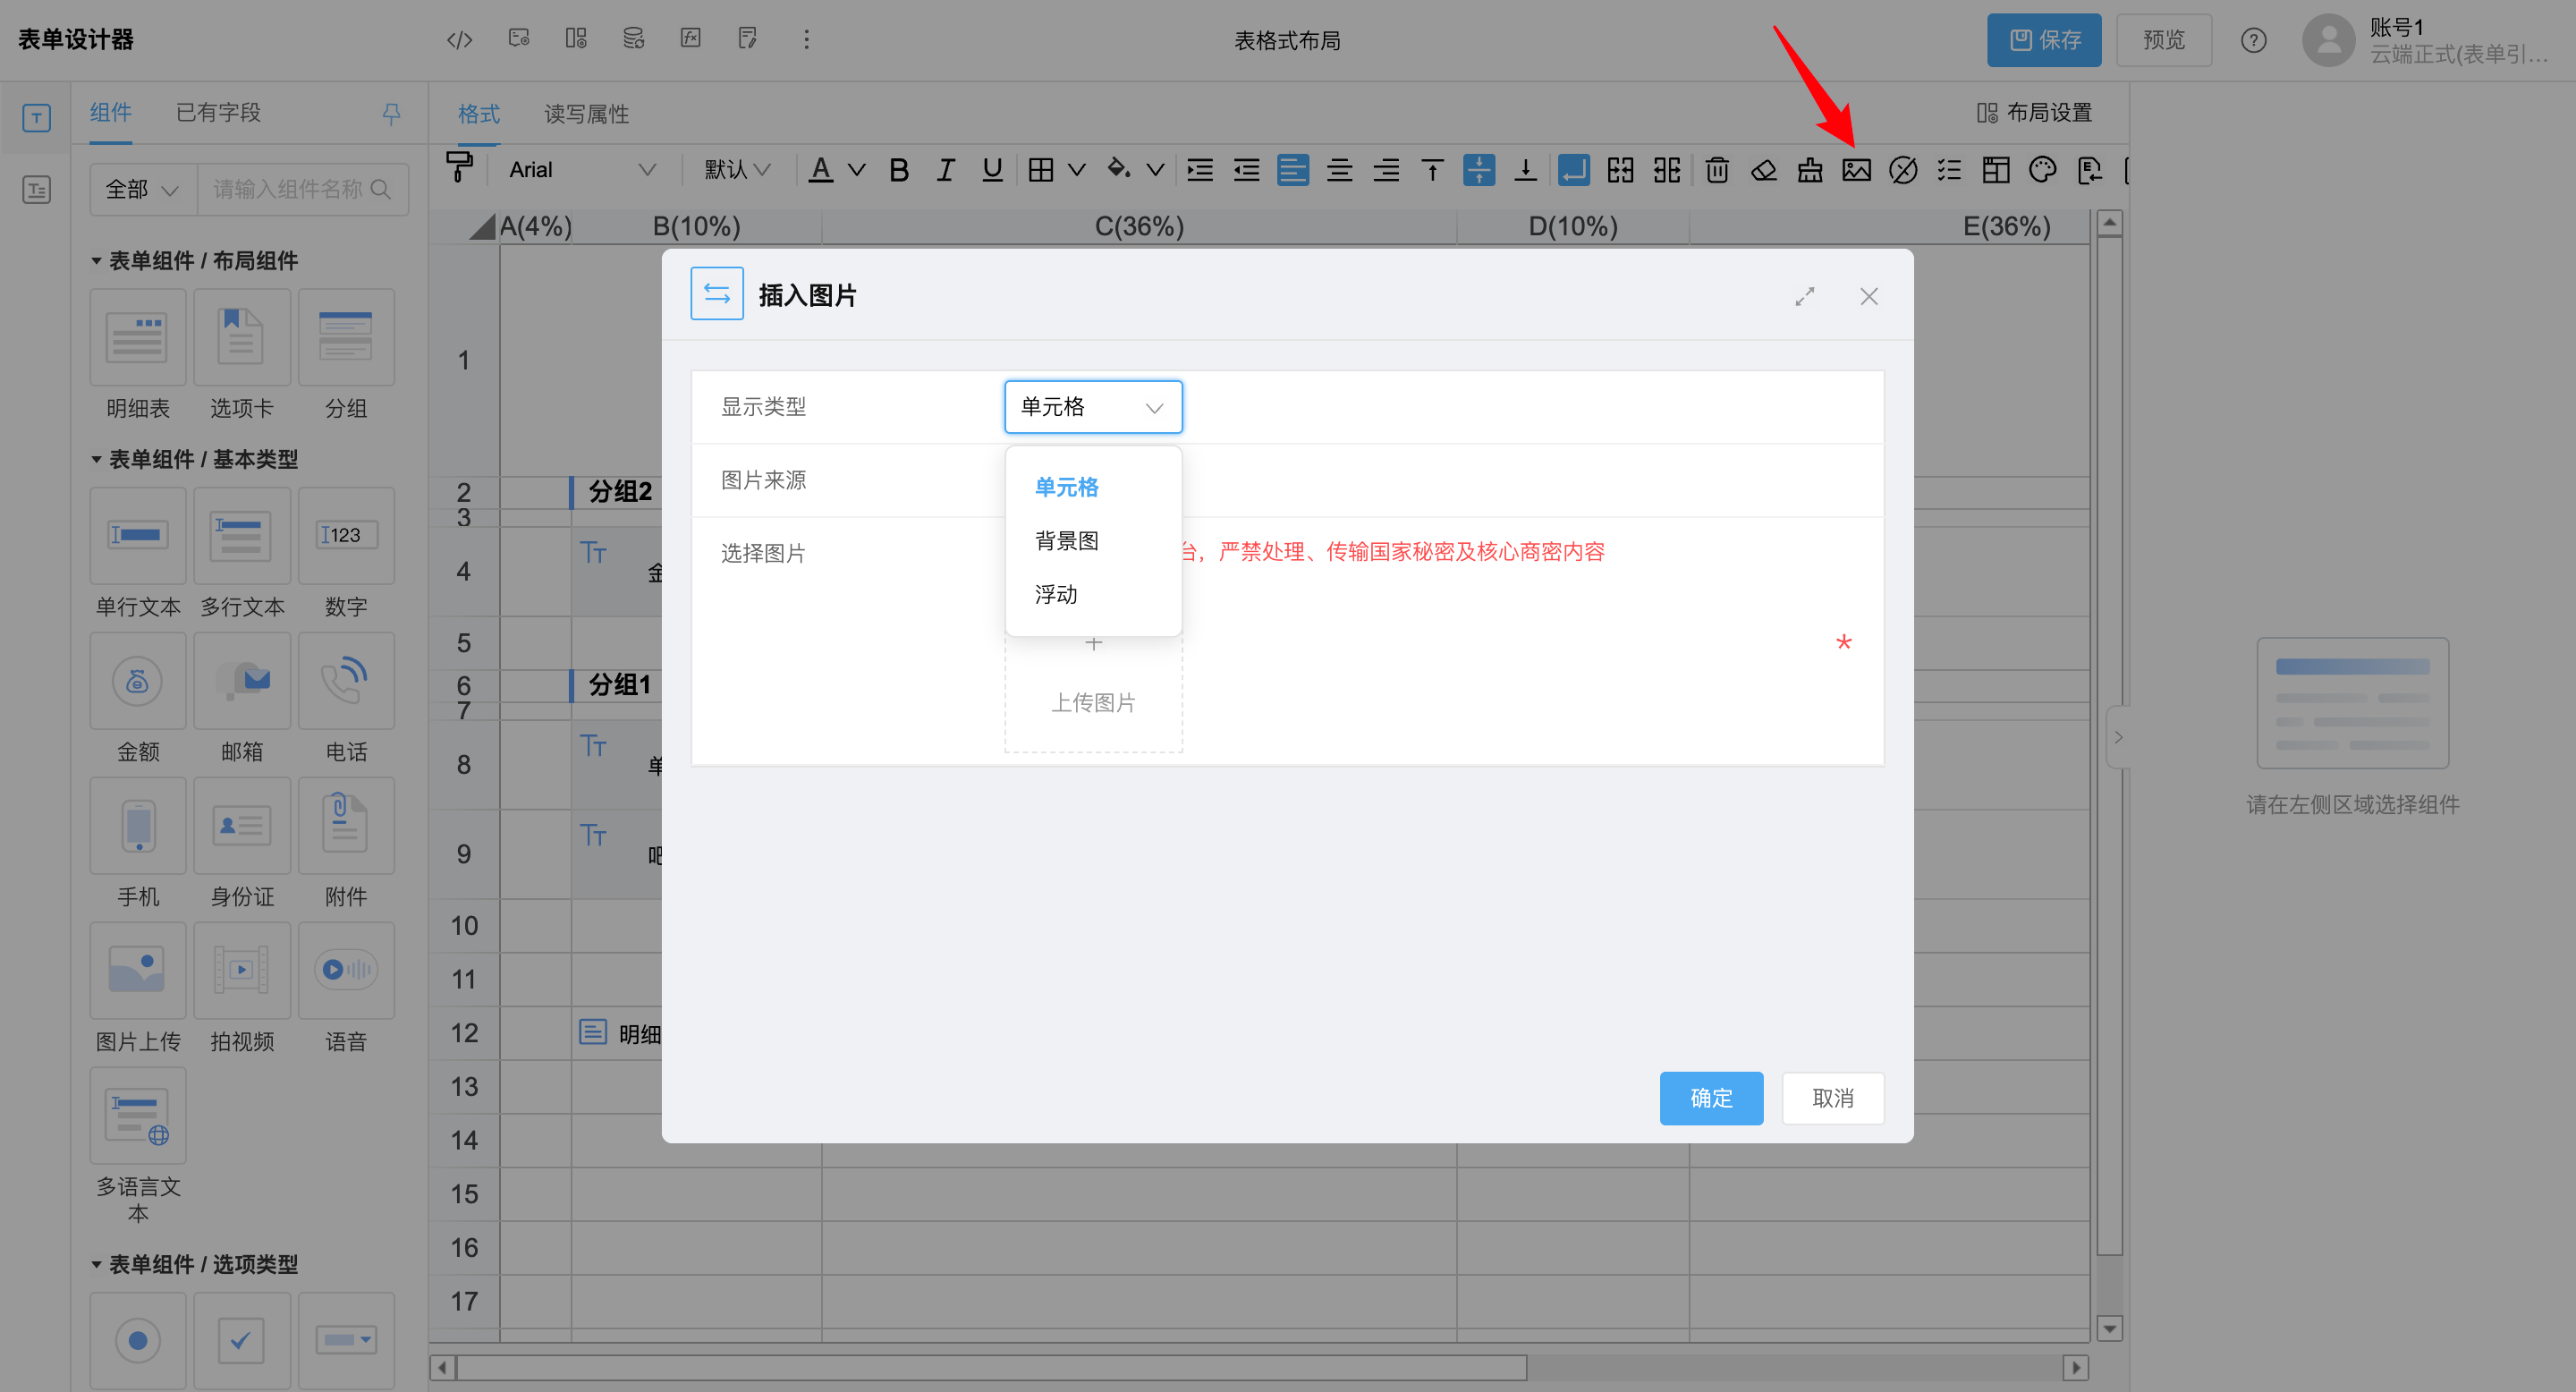Click the horizontal scrollbar right arrow
Image resolution: width=2576 pixels, height=1392 pixels.
tap(2076, 1367)
